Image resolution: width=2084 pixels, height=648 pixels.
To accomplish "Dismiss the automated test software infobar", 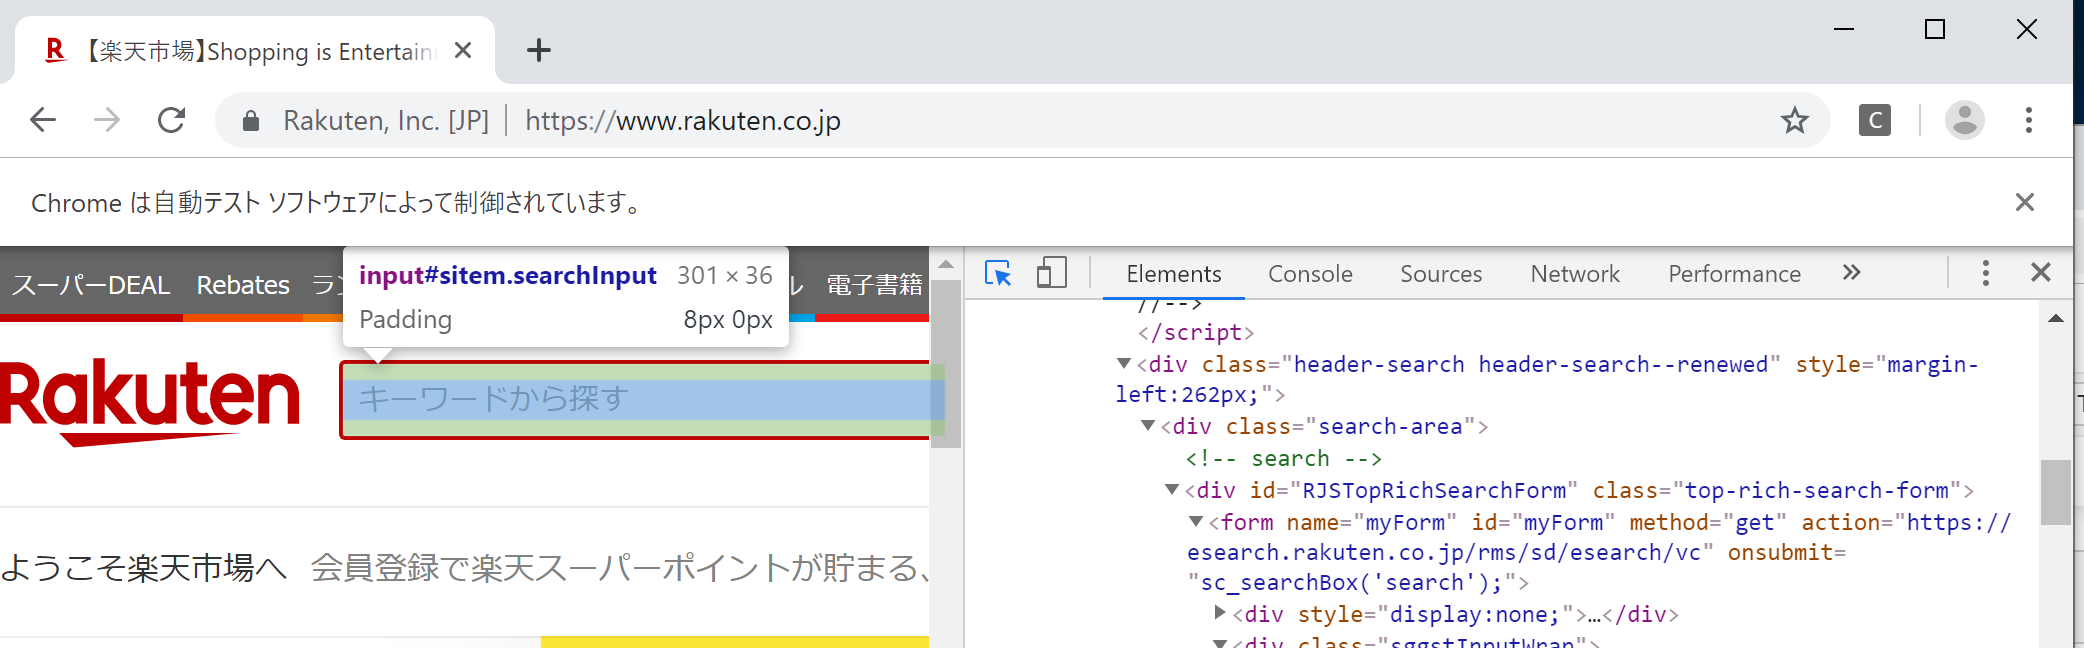I will pyautogui.click(x=2025, y=202).
